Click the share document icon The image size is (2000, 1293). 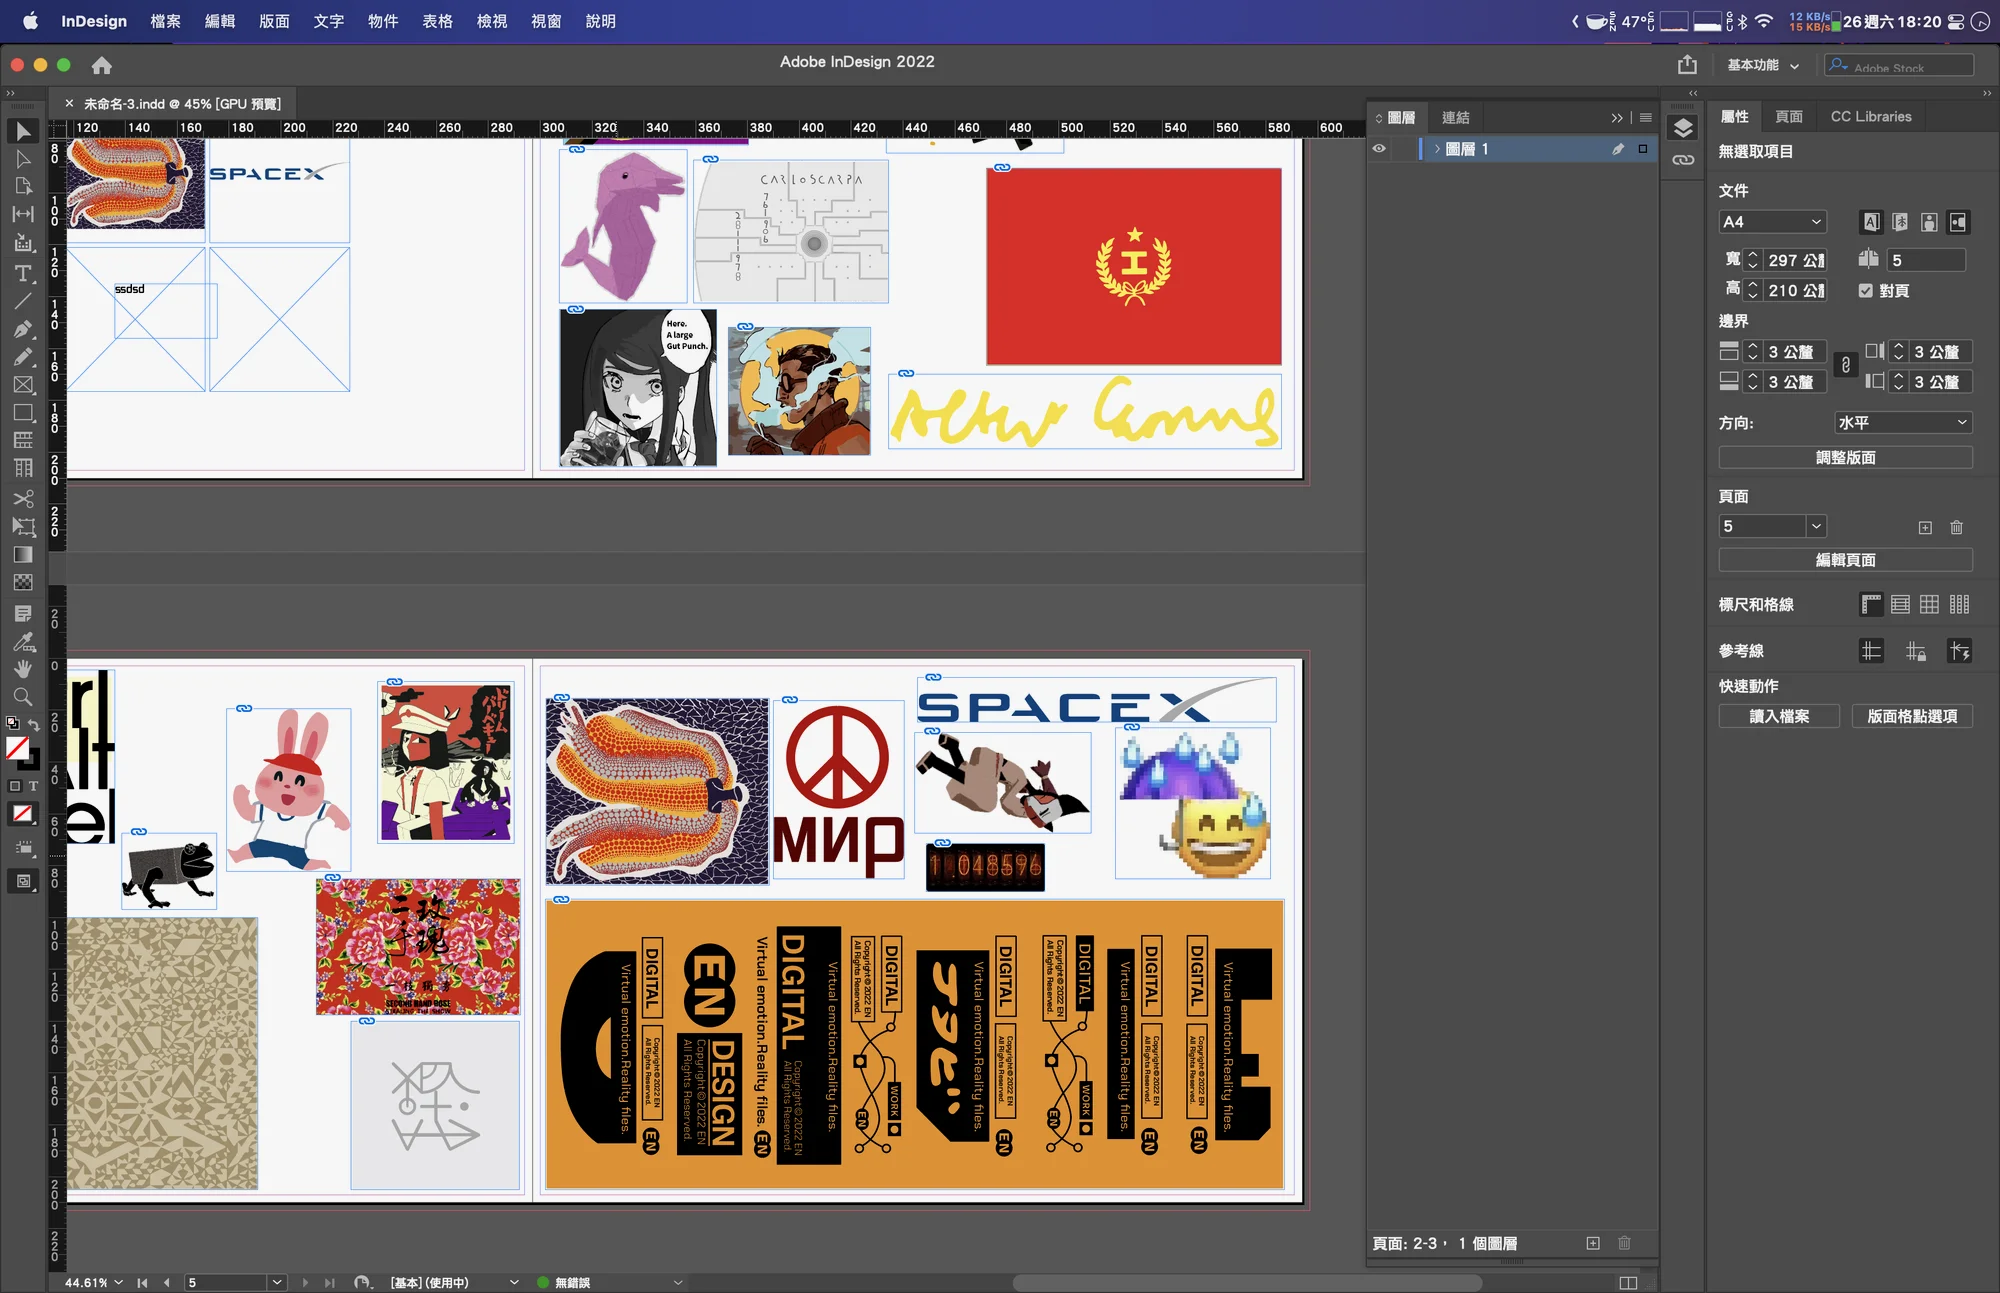[x=1687, y=65]
